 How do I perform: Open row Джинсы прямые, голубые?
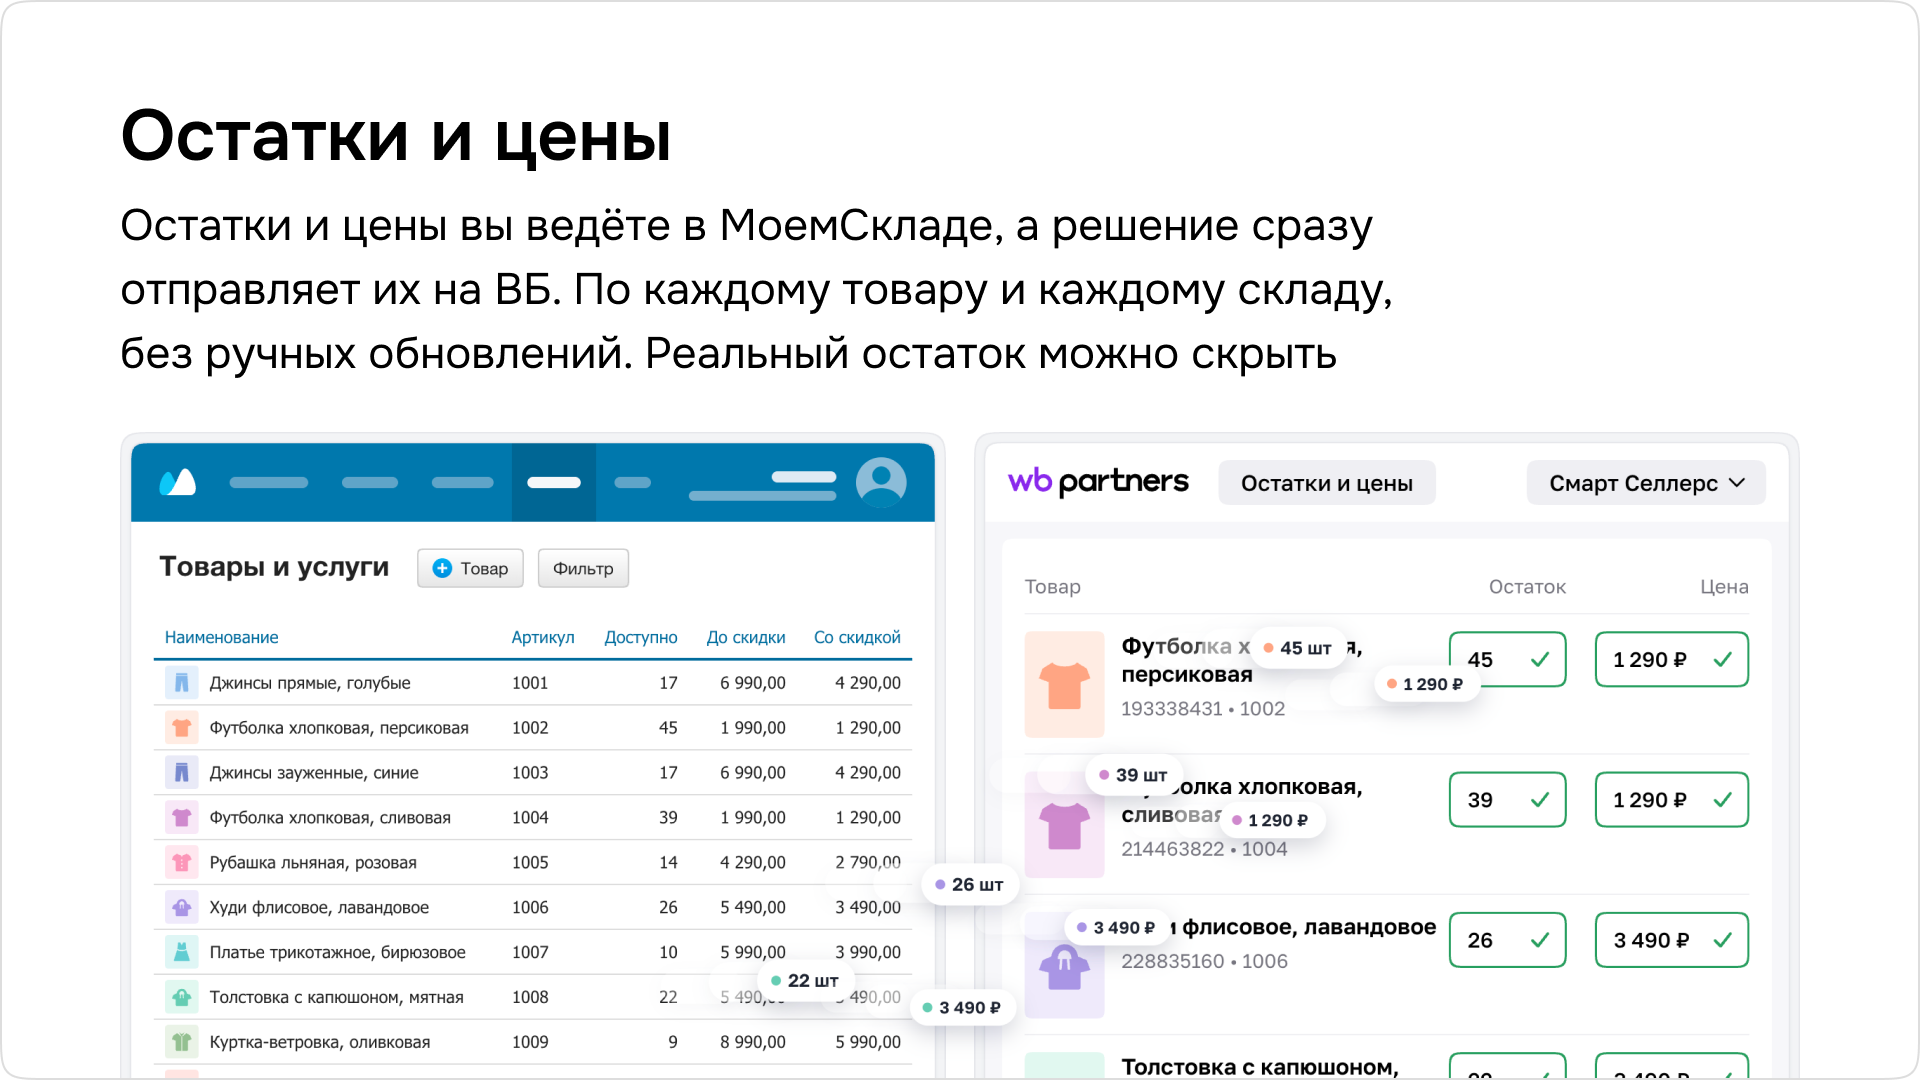[533, 682]
